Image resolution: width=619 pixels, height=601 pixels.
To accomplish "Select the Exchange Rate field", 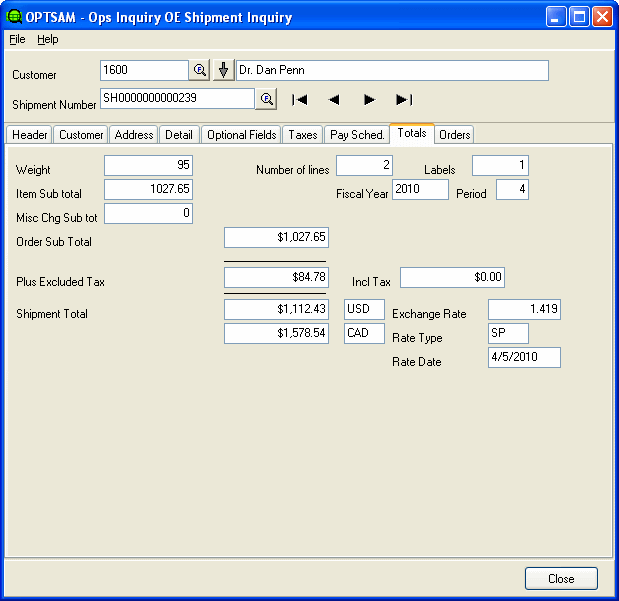I will 524,310.
